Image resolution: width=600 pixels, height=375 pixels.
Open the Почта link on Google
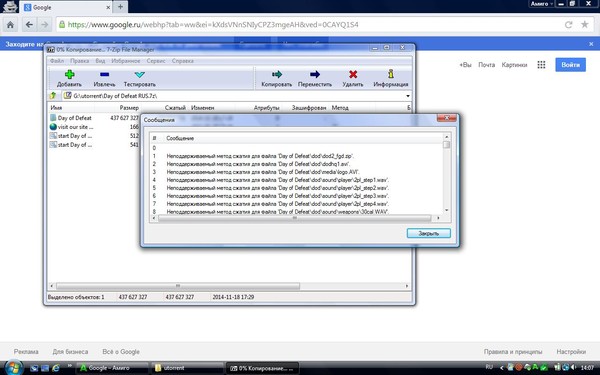(486, 65)
